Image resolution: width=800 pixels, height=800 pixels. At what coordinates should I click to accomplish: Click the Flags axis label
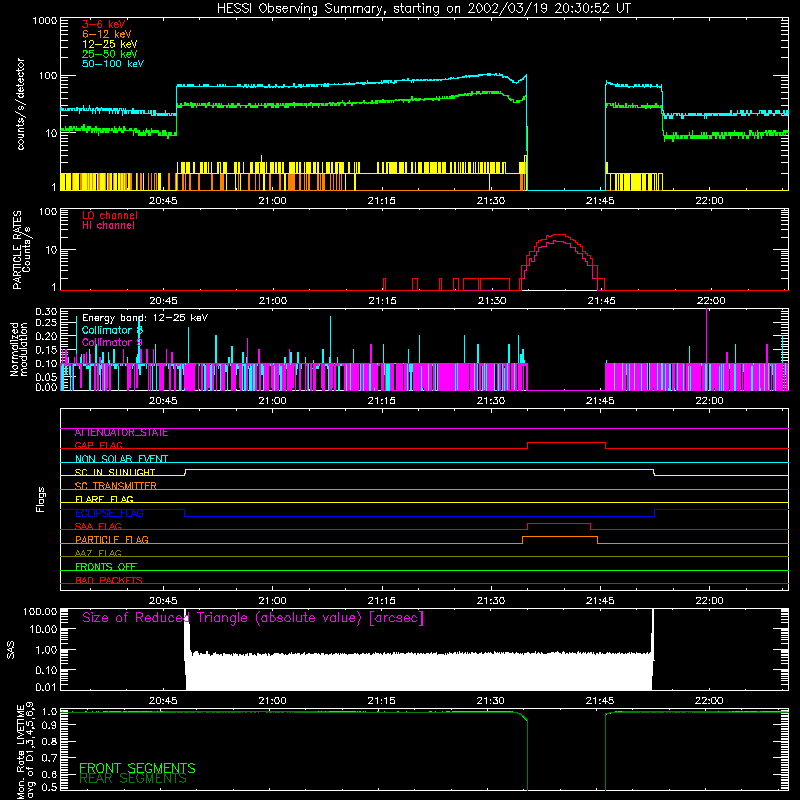click(41, 499)
